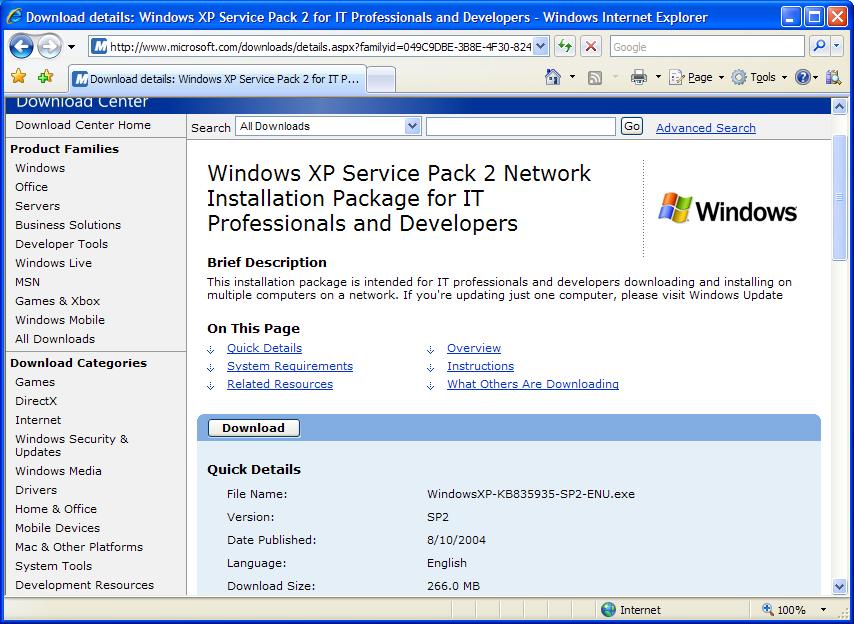Open the Advanced Search link
854x624 pixels.
706,128
